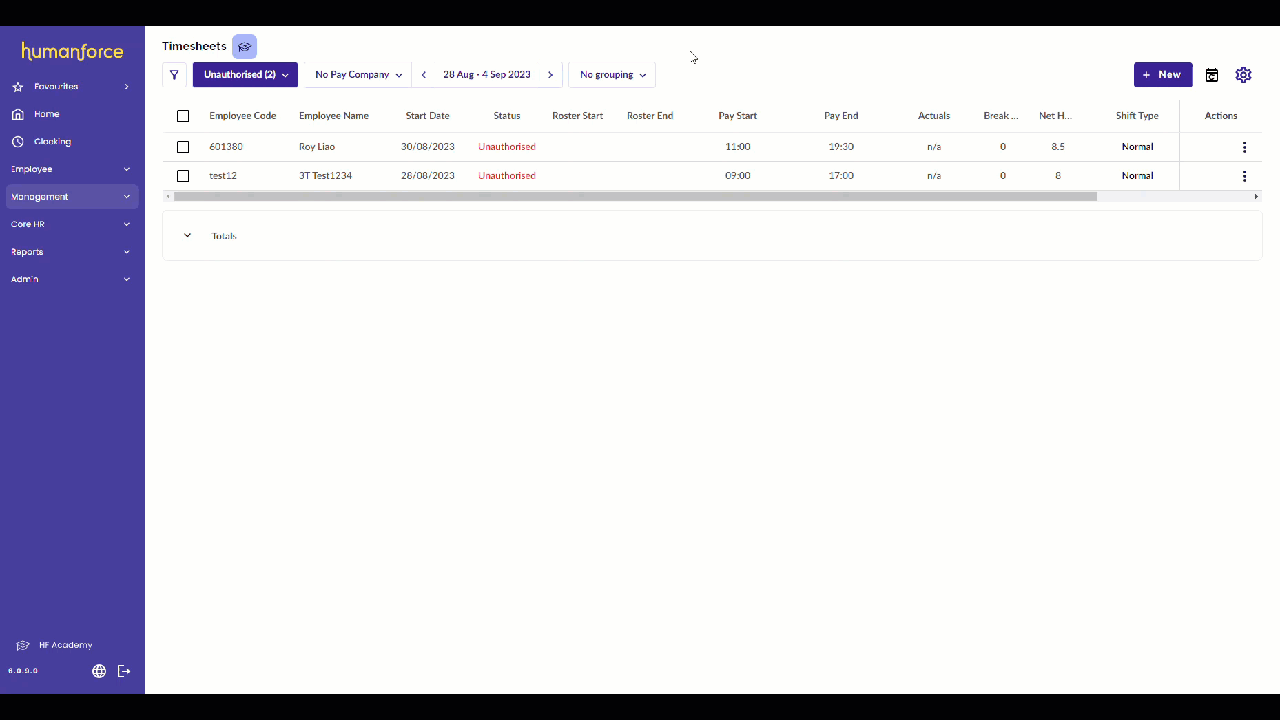Expand the Core HR menu

click(x=71, y=224)
